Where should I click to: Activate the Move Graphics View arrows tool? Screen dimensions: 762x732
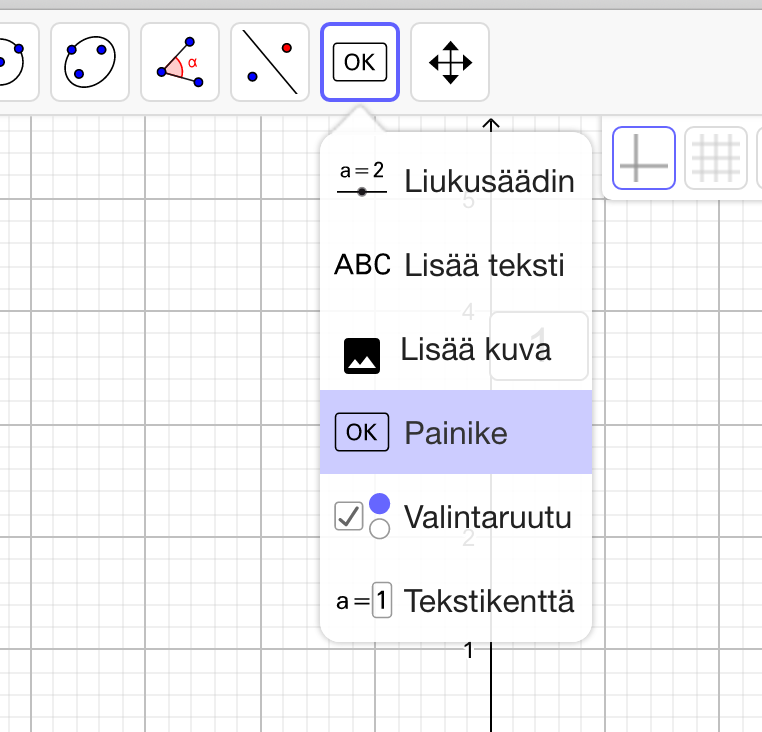coord(450,62)
